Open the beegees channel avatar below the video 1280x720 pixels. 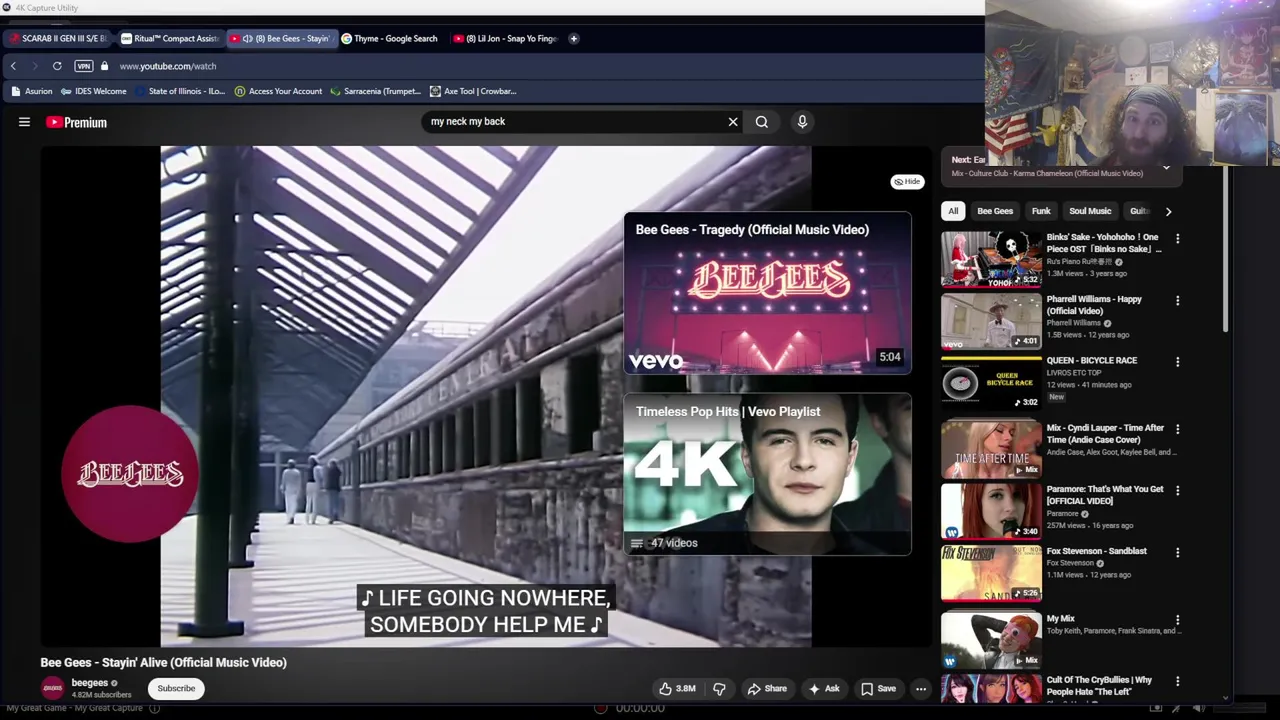53,688
